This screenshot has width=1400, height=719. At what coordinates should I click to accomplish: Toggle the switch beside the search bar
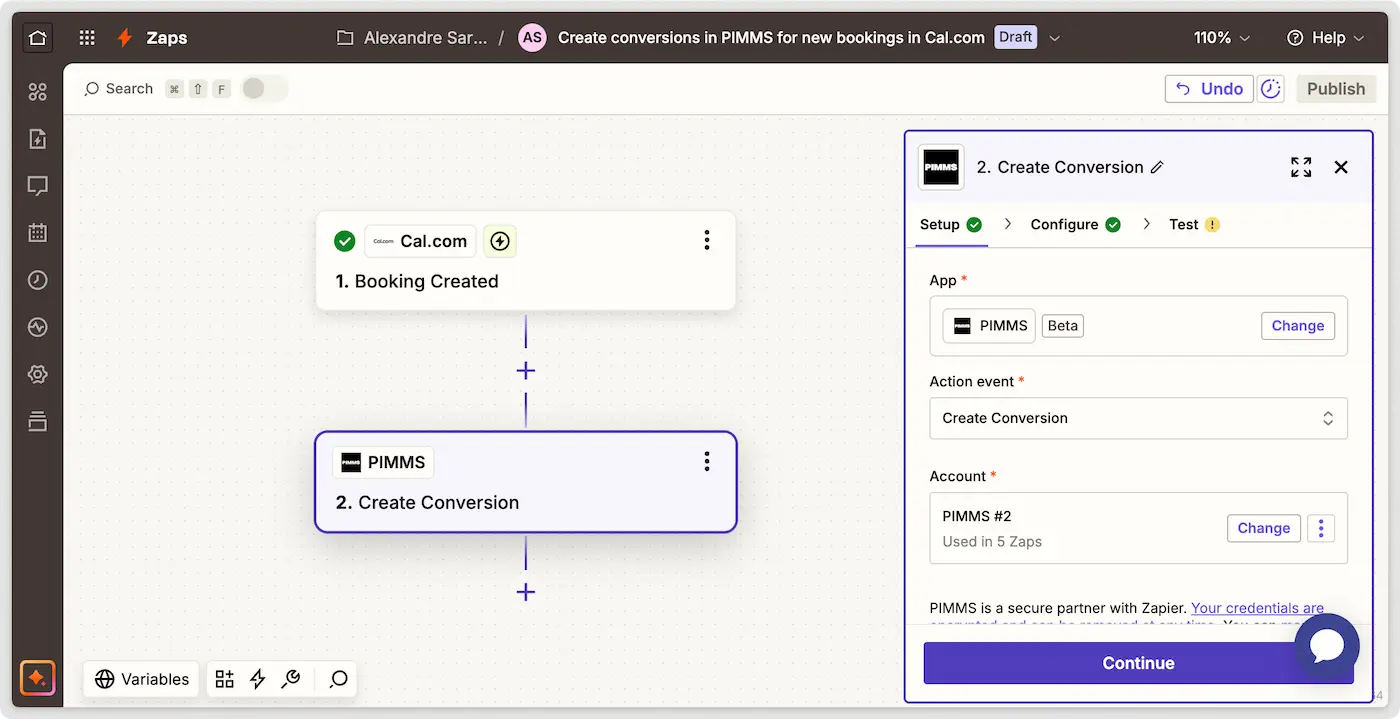pyautogui.click(x=264, y=89)
